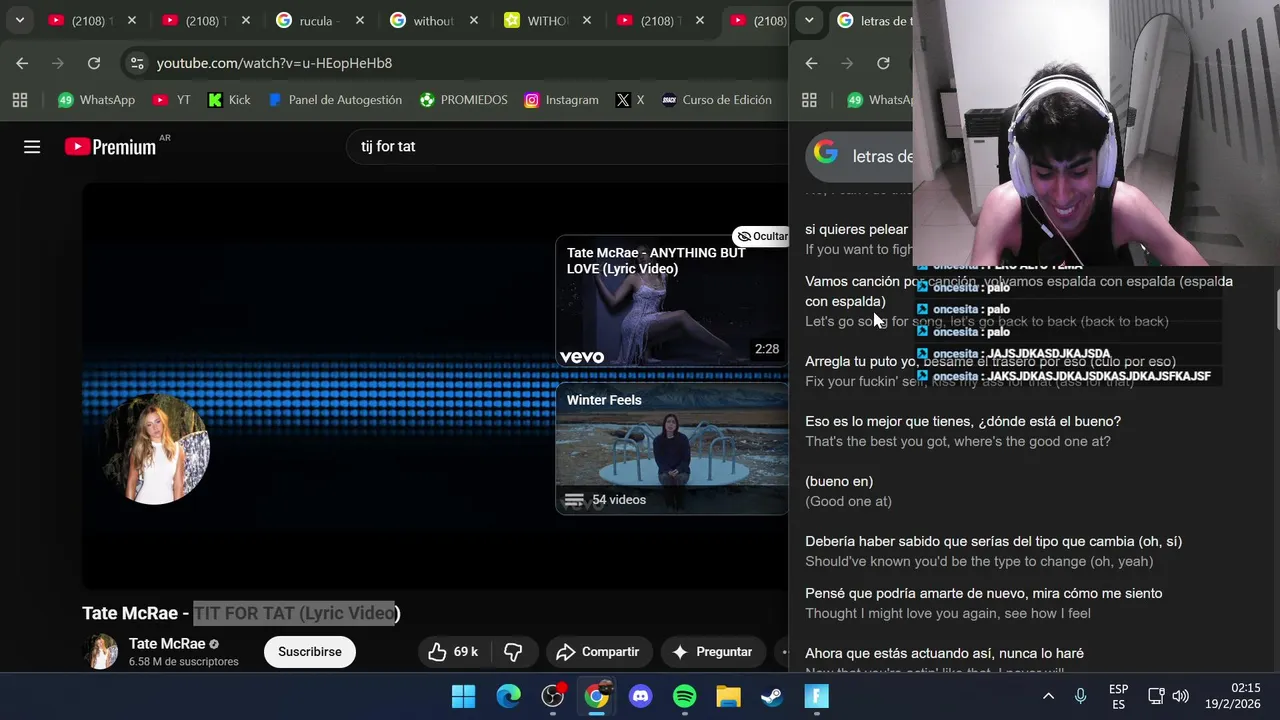Share the video with Compartir
Image resolution: width=1280 pixels, height=720 pixels.
click(x=597, y=652)
